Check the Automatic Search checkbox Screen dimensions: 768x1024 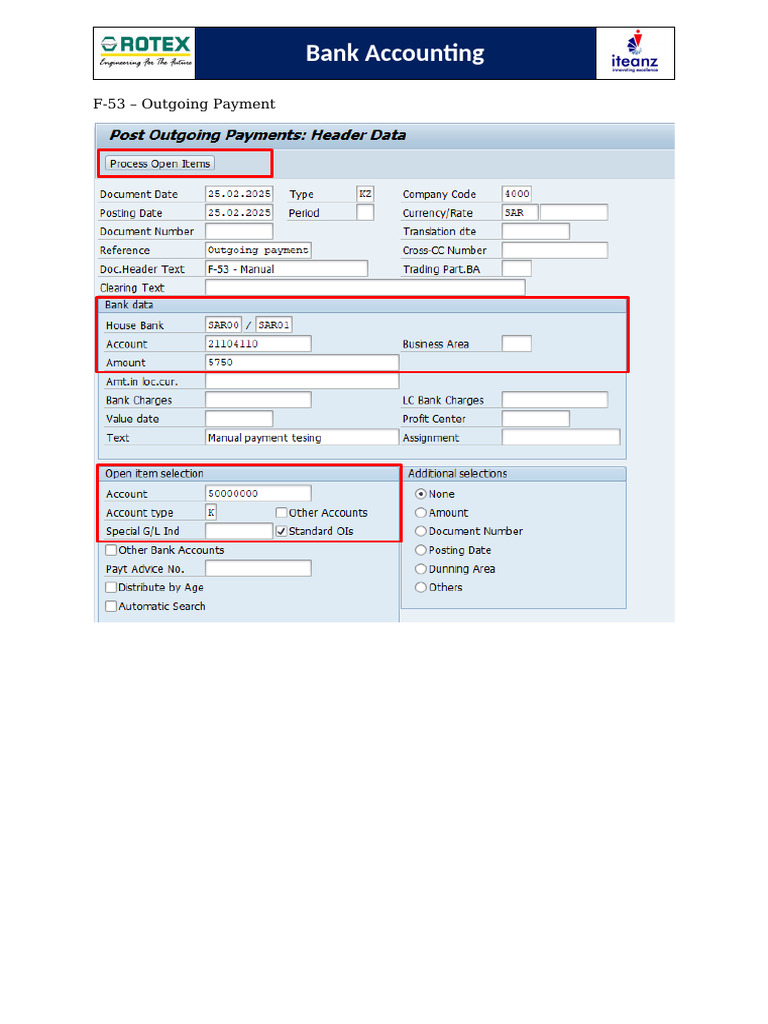click(111, 606)
